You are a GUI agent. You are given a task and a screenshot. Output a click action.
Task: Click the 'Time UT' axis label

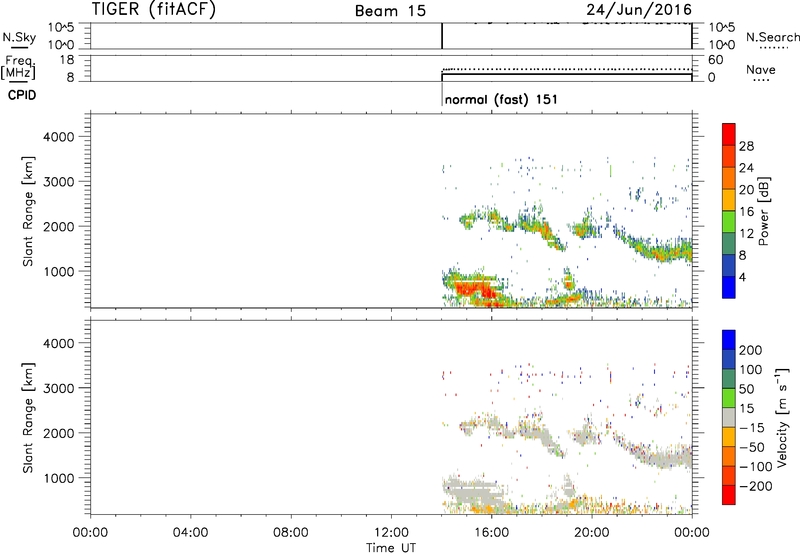click(391, 548)
